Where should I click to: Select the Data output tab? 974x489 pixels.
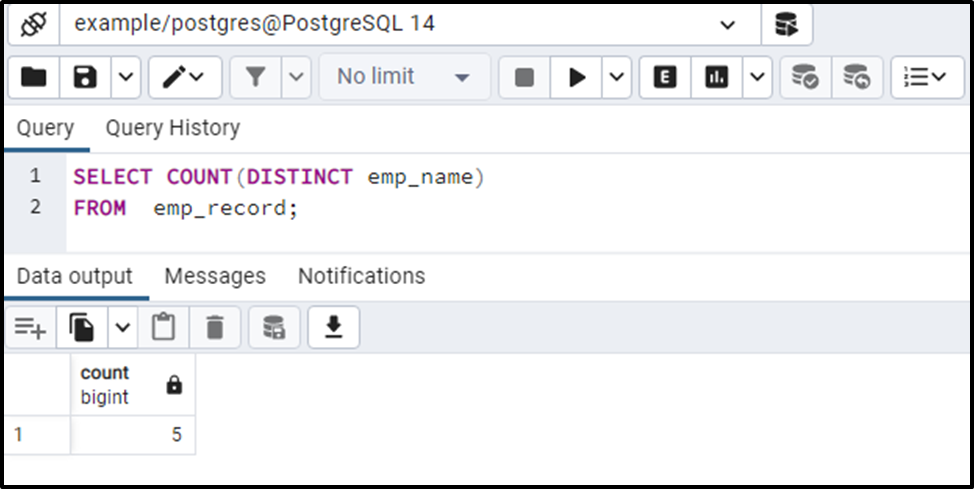pos(75,276)
